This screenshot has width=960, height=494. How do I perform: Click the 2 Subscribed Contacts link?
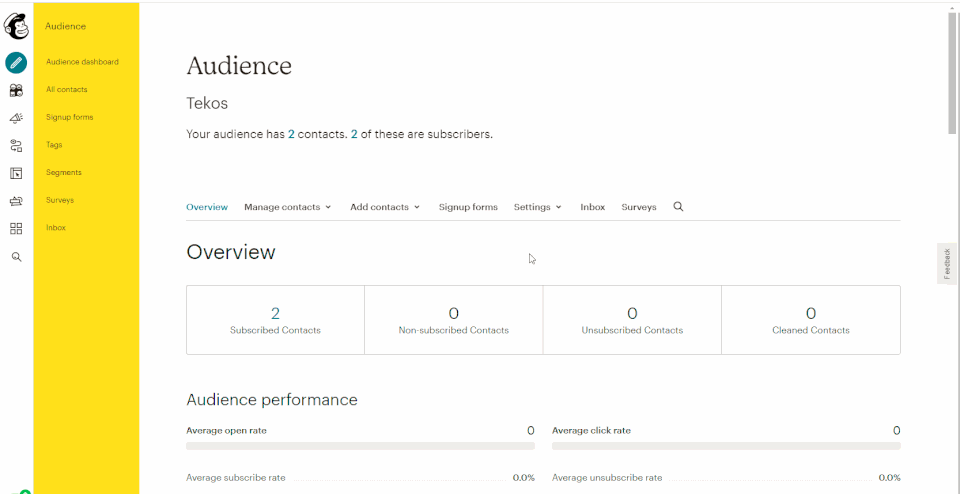[x=275, y=314]
